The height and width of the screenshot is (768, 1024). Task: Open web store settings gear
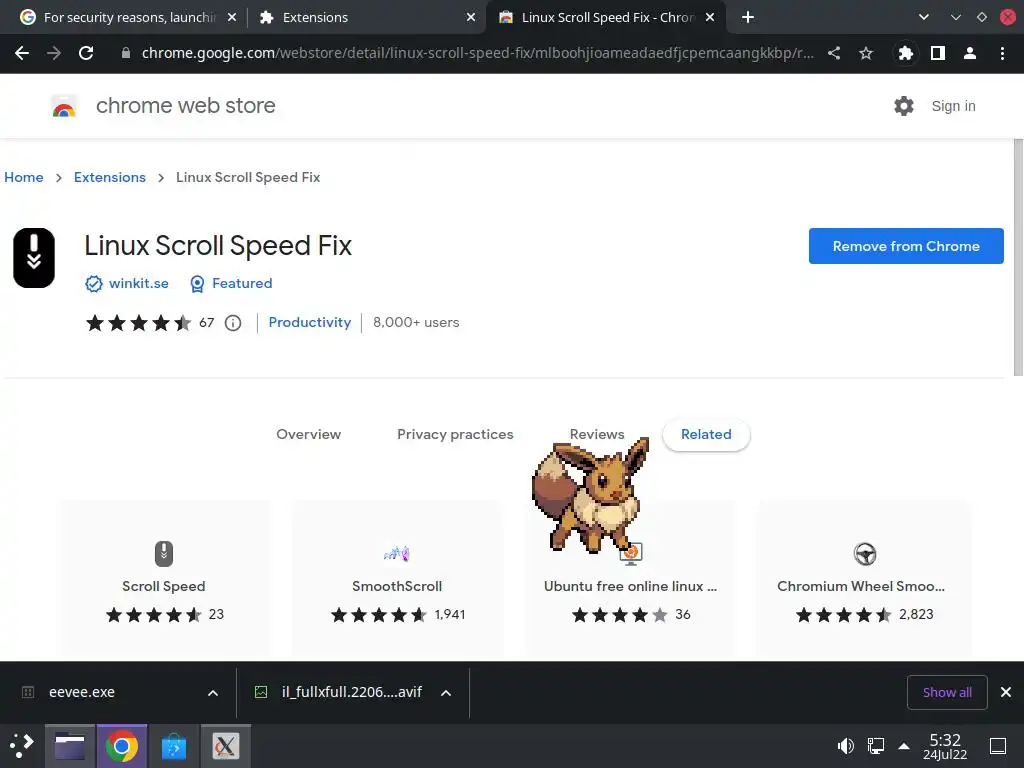[904, 106]
